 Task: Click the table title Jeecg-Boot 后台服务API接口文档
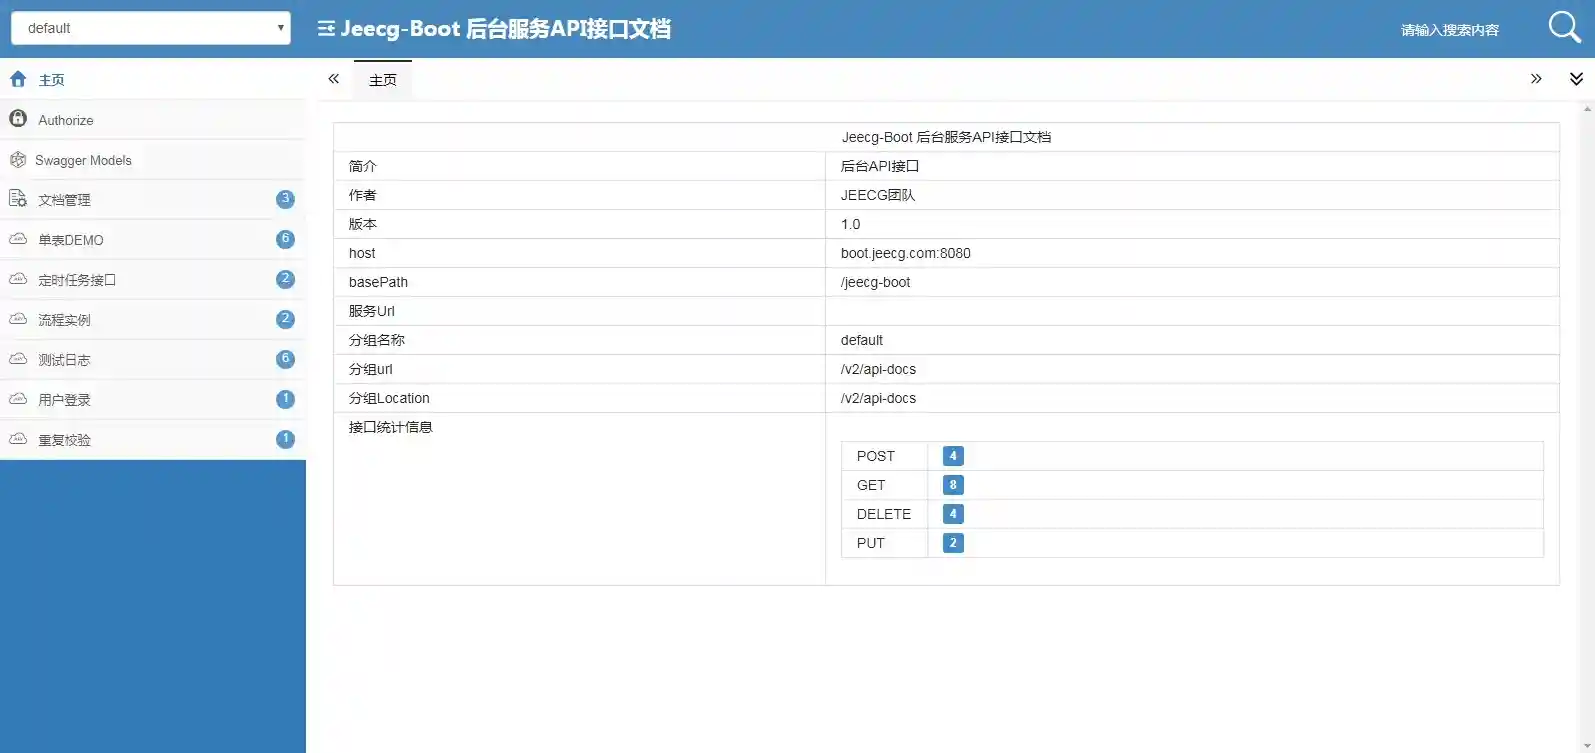click(x=946, y=137)
